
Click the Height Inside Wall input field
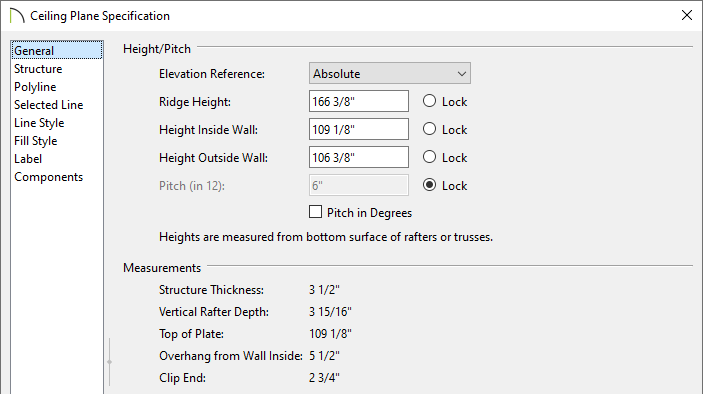[x=359, y=129]
